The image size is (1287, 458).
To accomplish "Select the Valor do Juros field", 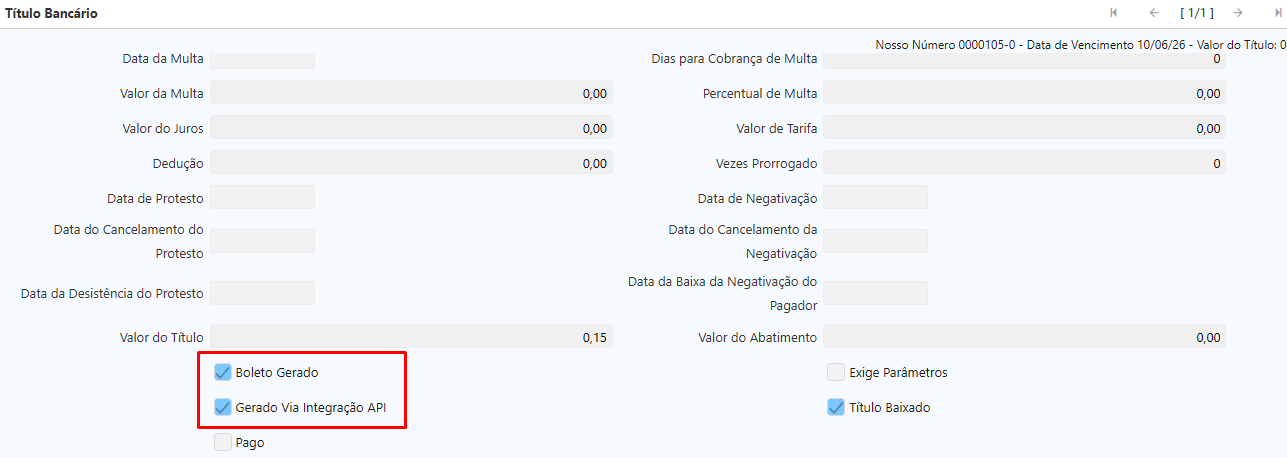I will coord(411,128).
